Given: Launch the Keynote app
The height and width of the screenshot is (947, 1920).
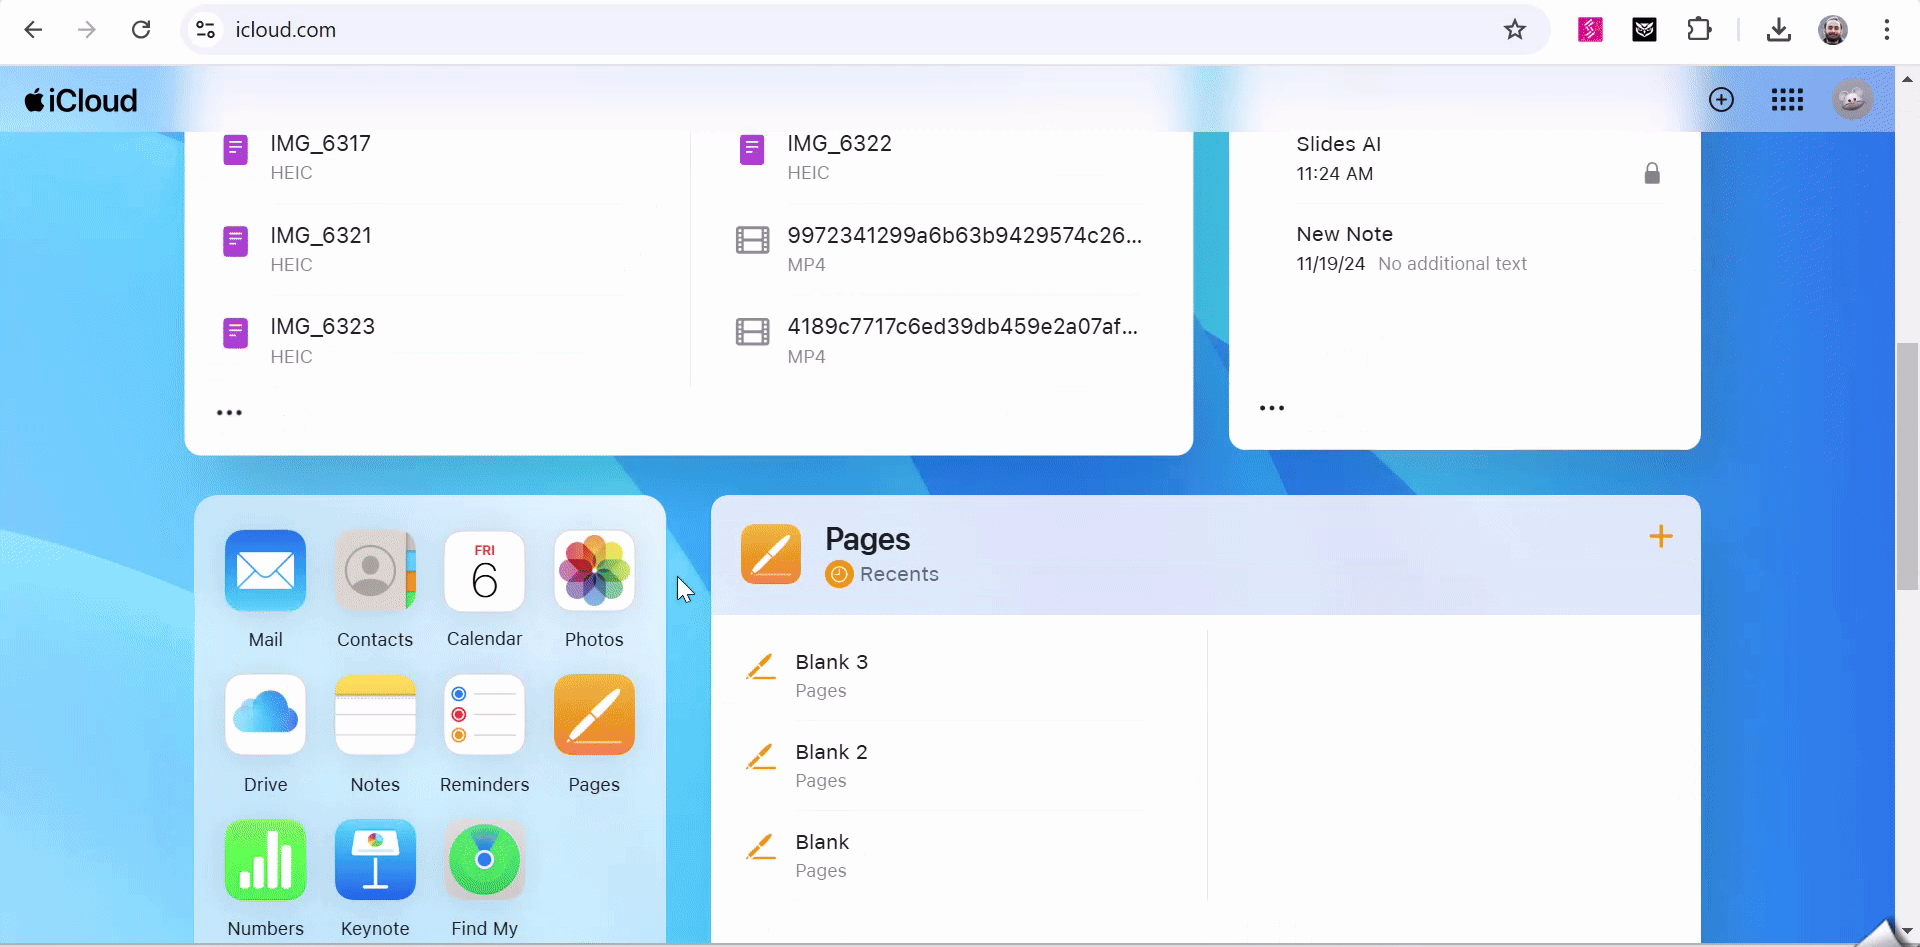Looking at the screenshot, I should coord(374,860).
